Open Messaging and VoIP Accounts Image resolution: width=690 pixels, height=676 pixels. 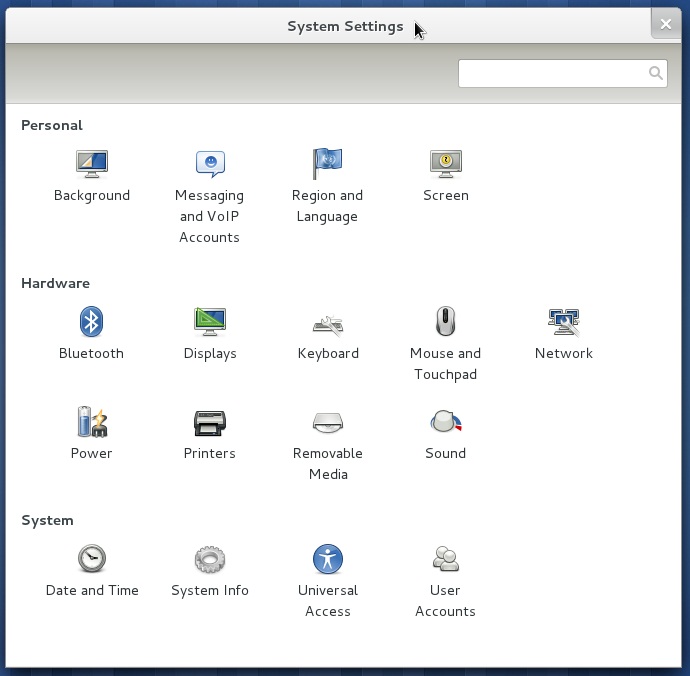(x=210, y=163)
